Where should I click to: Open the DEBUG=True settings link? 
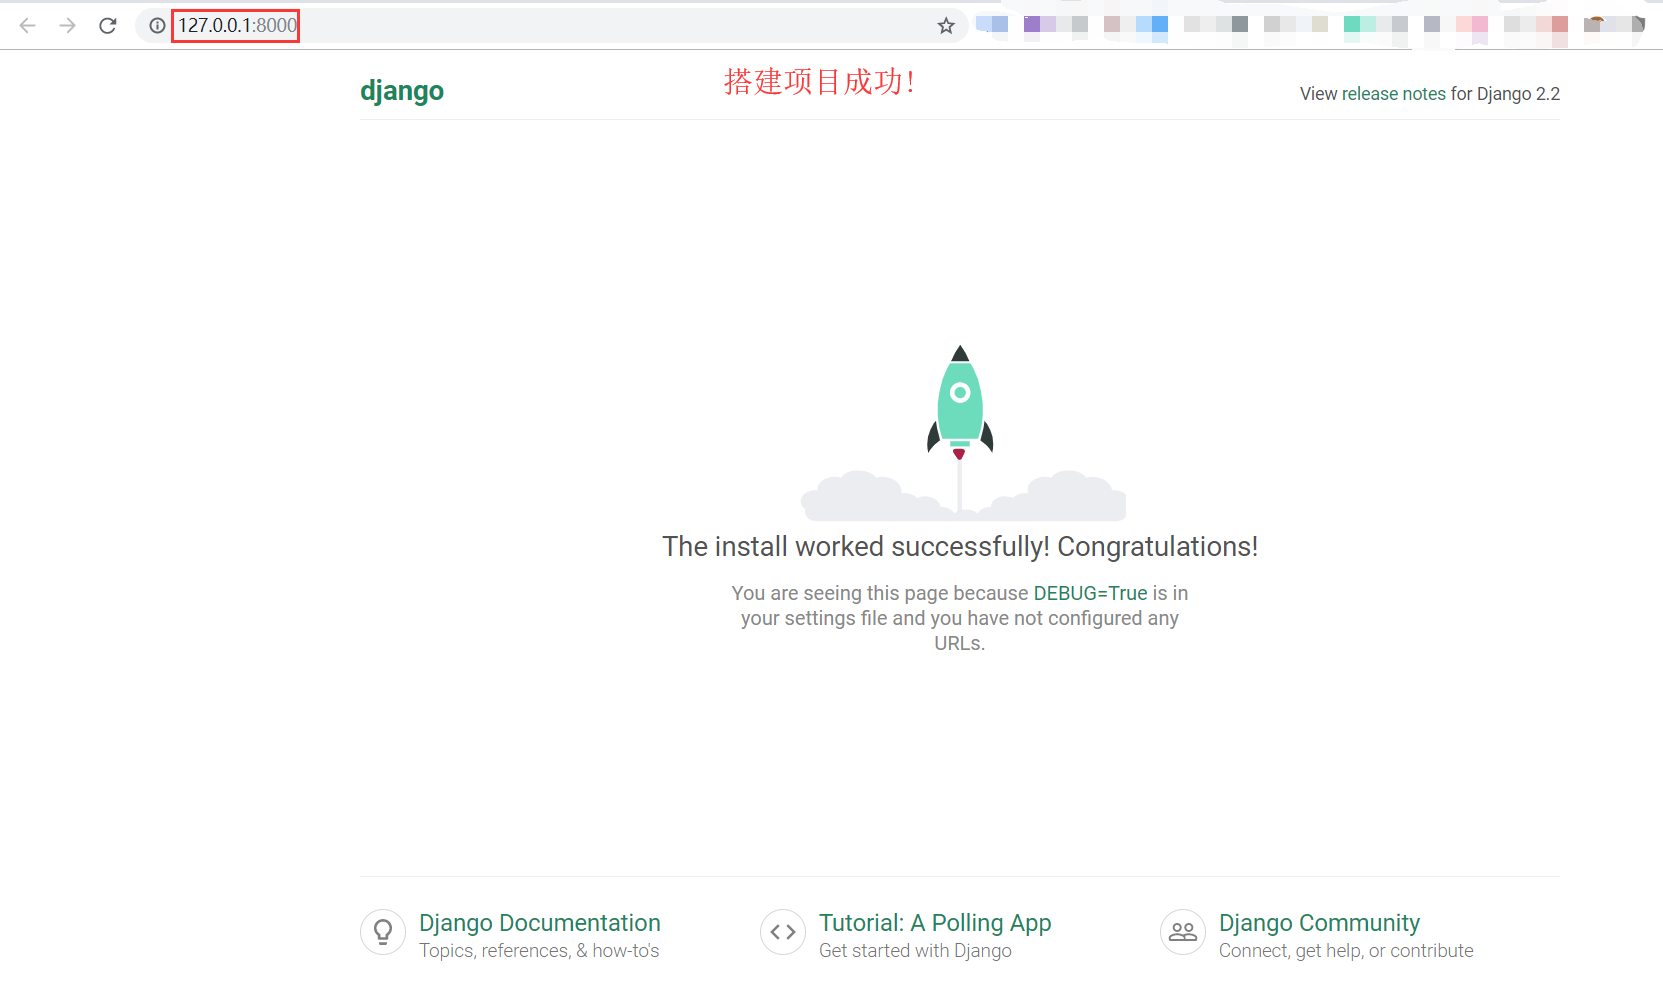click(x=1090, y=593)
